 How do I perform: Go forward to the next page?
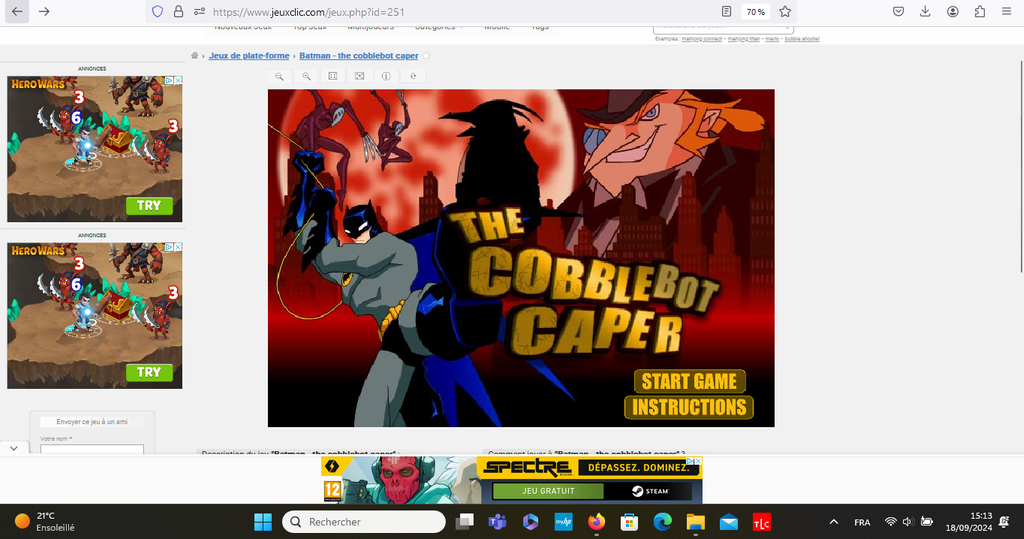(44, 12)
